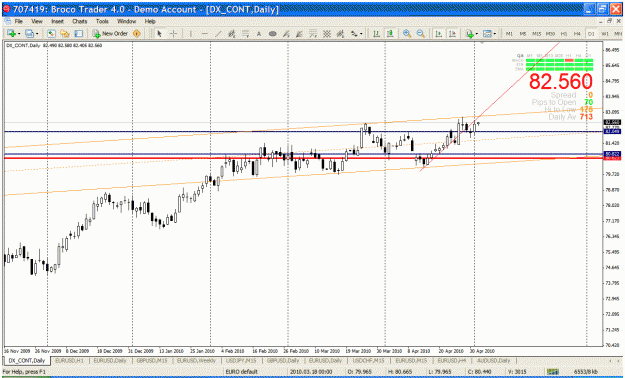Open the Charts menu

click(x=80, y=21)
